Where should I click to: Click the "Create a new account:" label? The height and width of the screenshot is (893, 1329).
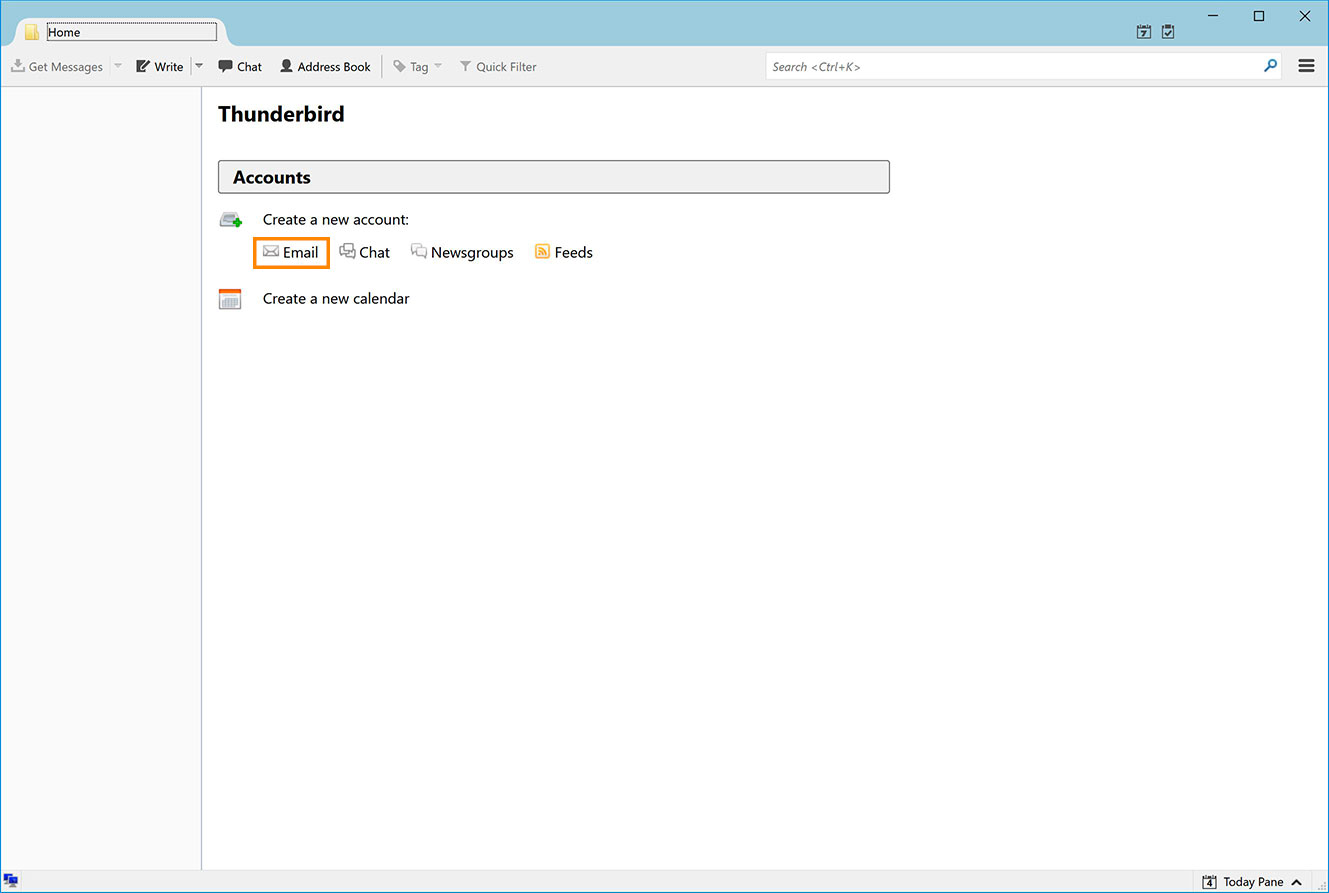coord(336,219)
